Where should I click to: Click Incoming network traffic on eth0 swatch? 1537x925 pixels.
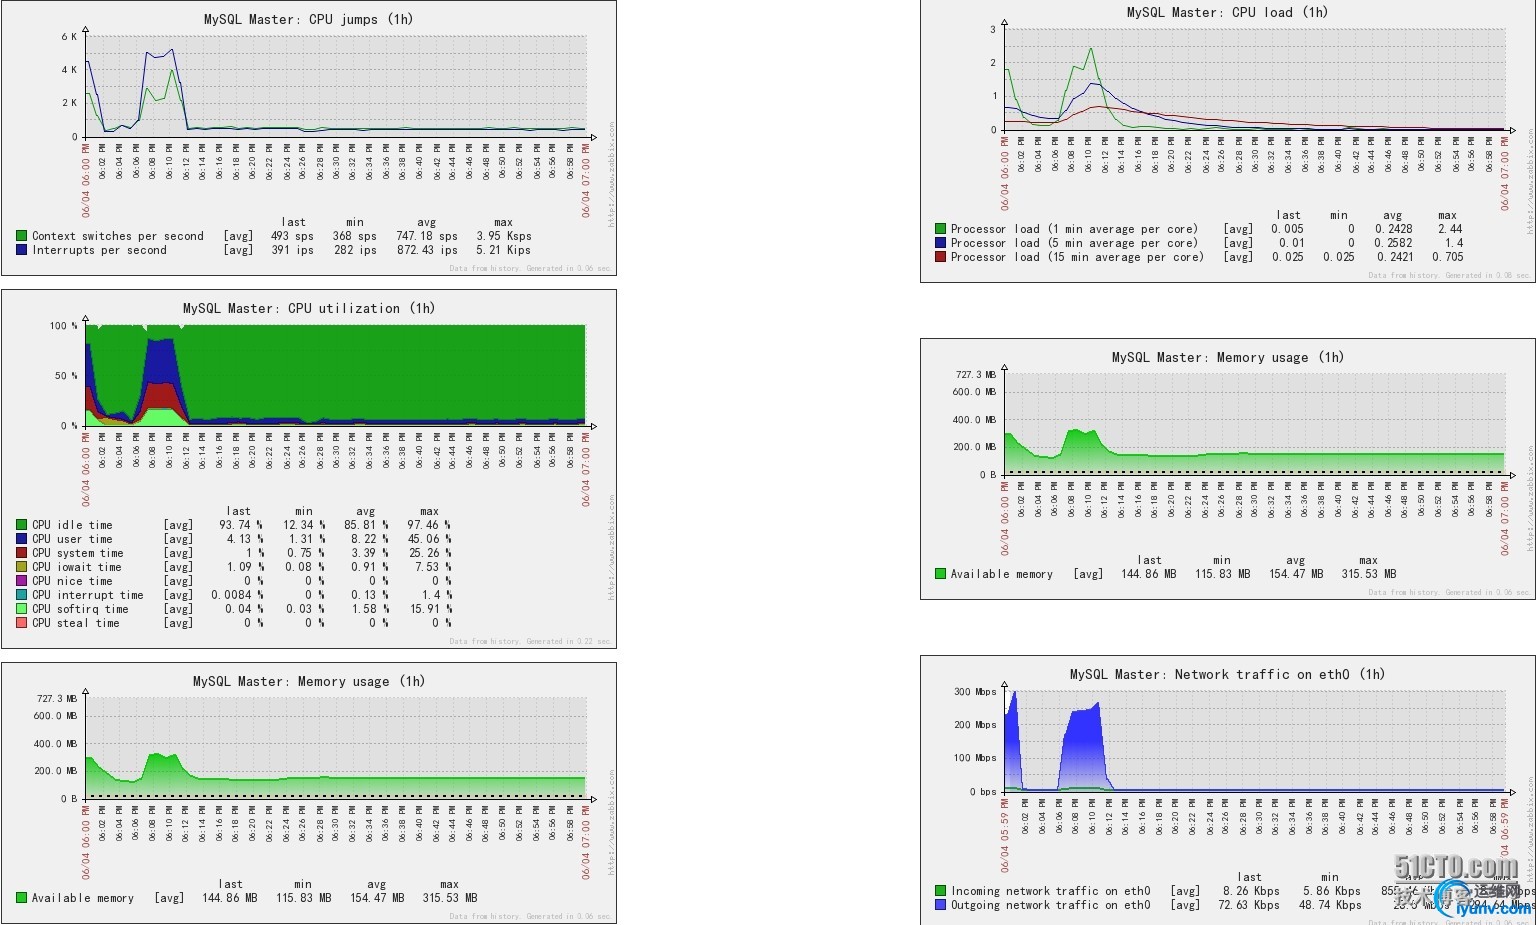pos(940,891)
